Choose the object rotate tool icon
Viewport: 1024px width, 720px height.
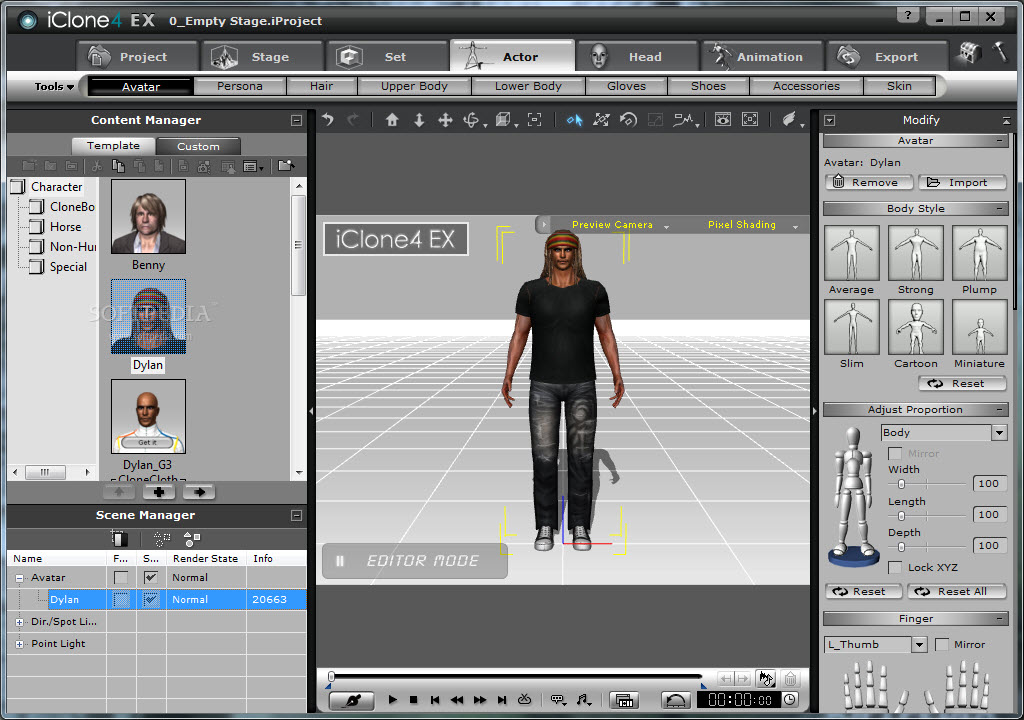click(x=628, y=120)
